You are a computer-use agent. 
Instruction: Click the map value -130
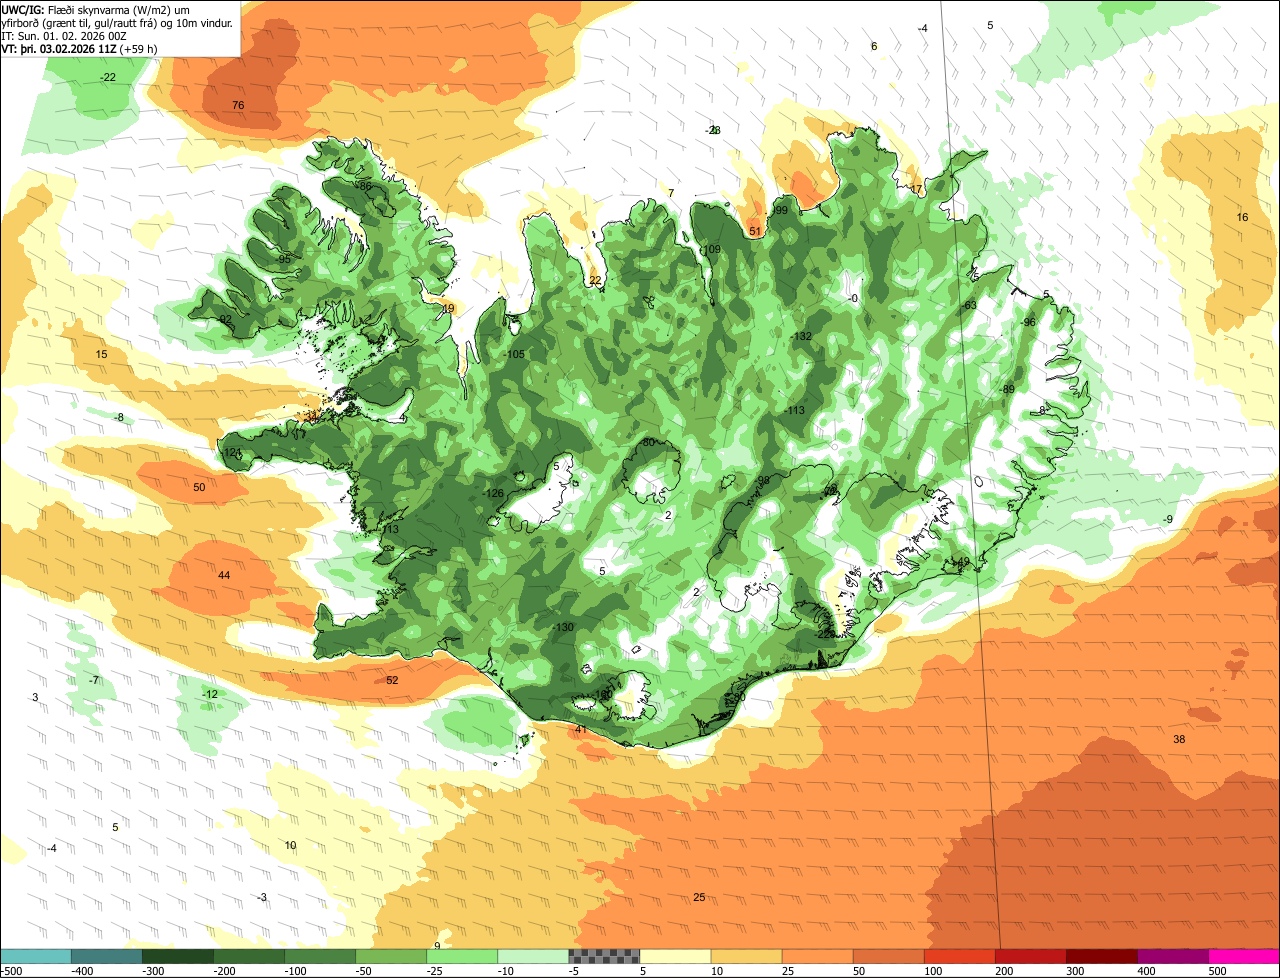563,627
